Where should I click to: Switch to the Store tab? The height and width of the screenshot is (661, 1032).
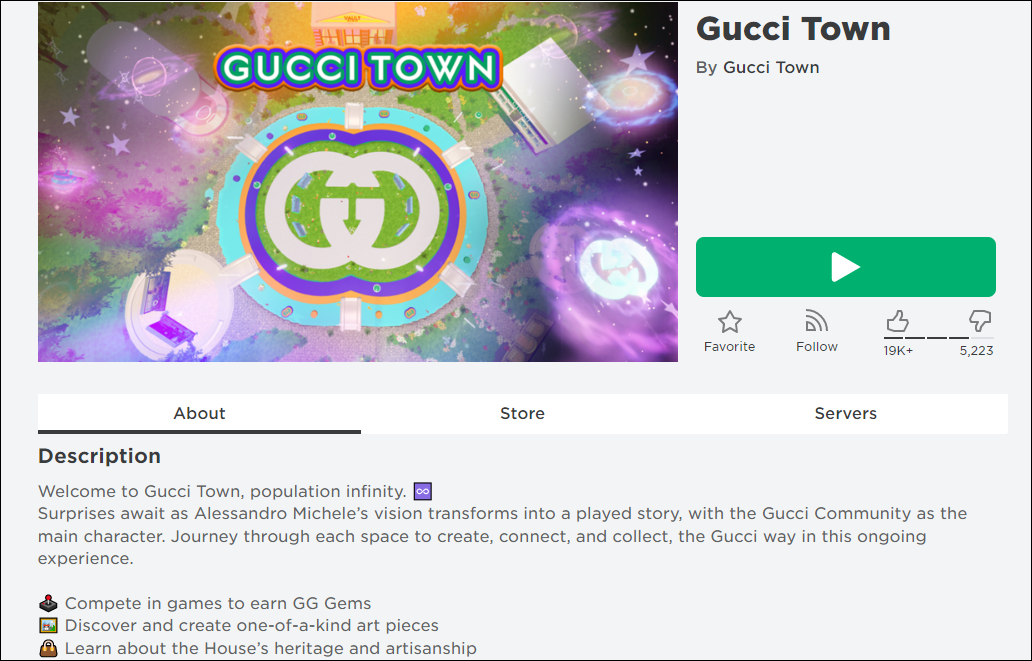tap(522, 413)
